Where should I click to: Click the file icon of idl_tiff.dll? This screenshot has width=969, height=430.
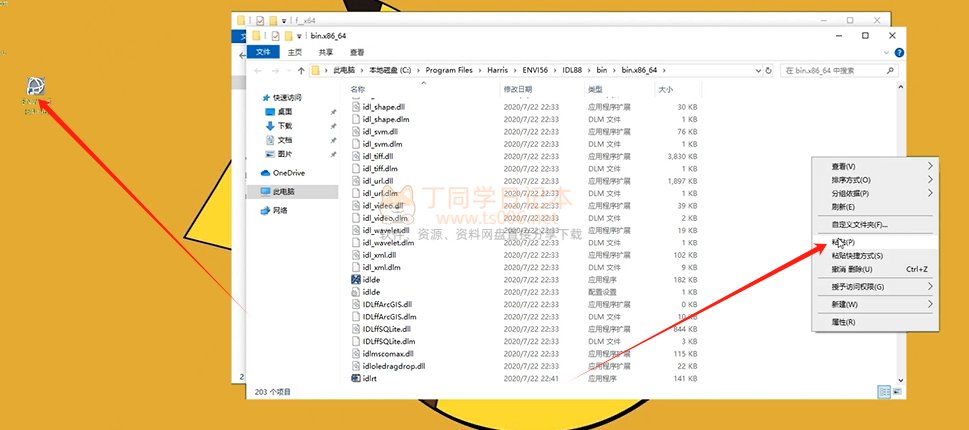click(355, 156)
